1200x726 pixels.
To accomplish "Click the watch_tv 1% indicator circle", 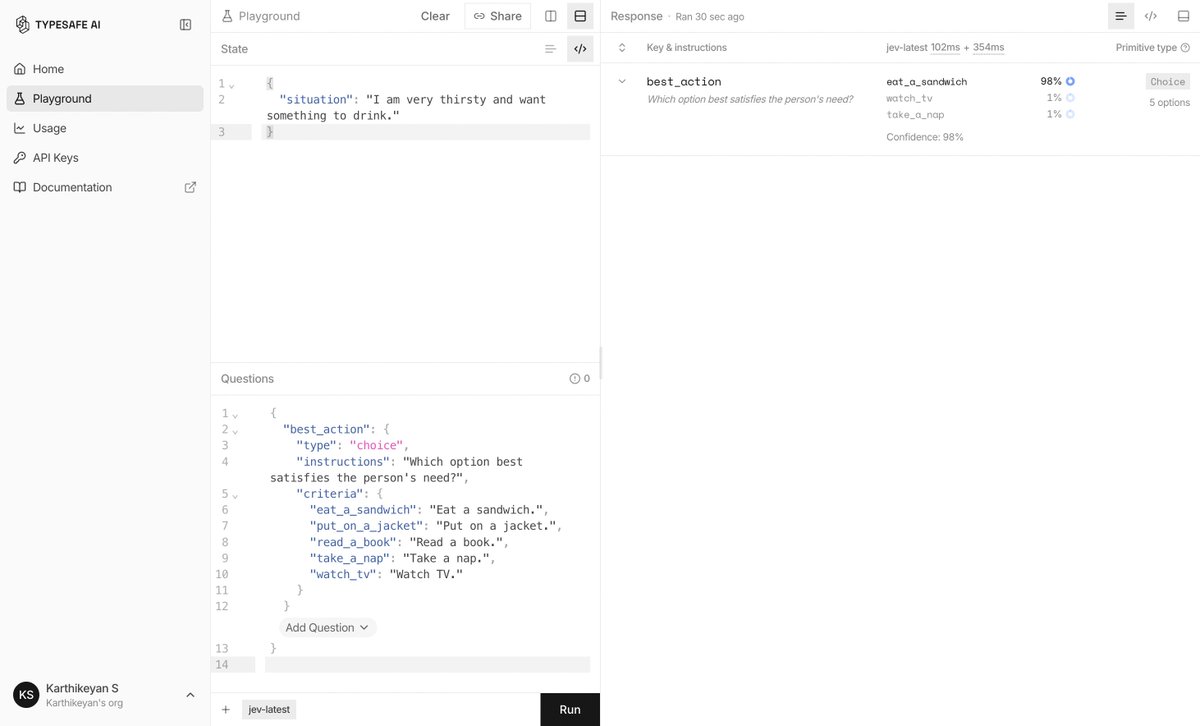I will tap(1070, 98).
